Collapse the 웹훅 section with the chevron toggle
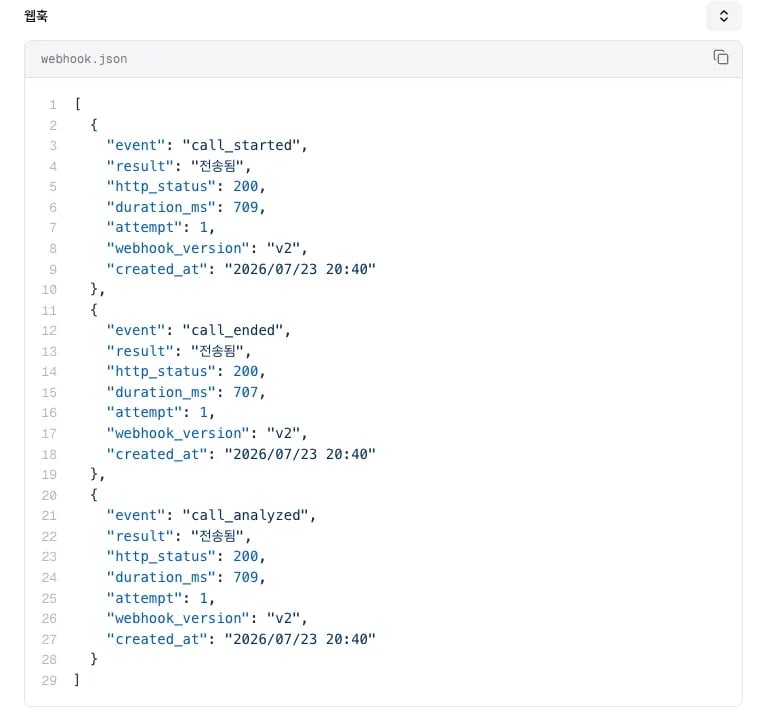Image resolution: width=767 pixels, height=708 pixels. click(x=723, y=16)
